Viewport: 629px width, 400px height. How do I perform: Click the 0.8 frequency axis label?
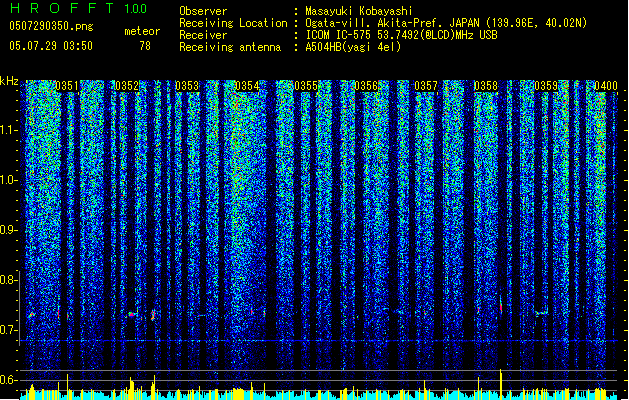click(8, 280)
